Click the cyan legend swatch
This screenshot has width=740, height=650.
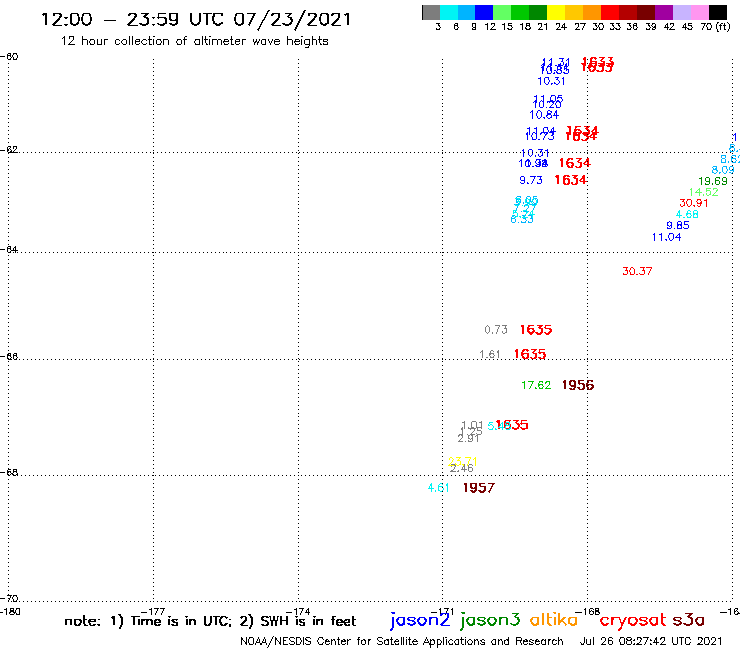pos(448,12)
